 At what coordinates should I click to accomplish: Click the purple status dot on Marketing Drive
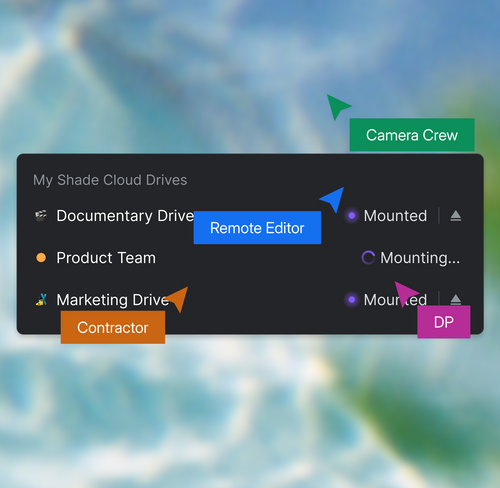point(351,300)
